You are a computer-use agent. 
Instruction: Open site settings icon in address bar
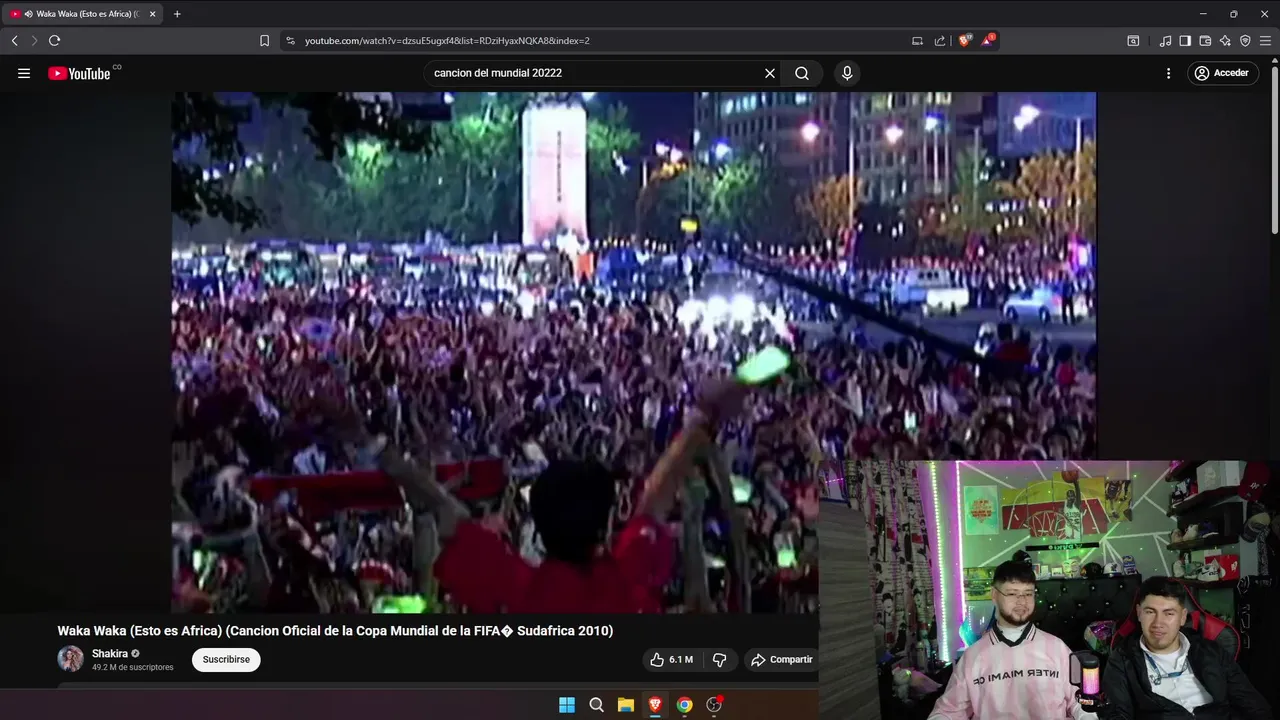point(290,41)
